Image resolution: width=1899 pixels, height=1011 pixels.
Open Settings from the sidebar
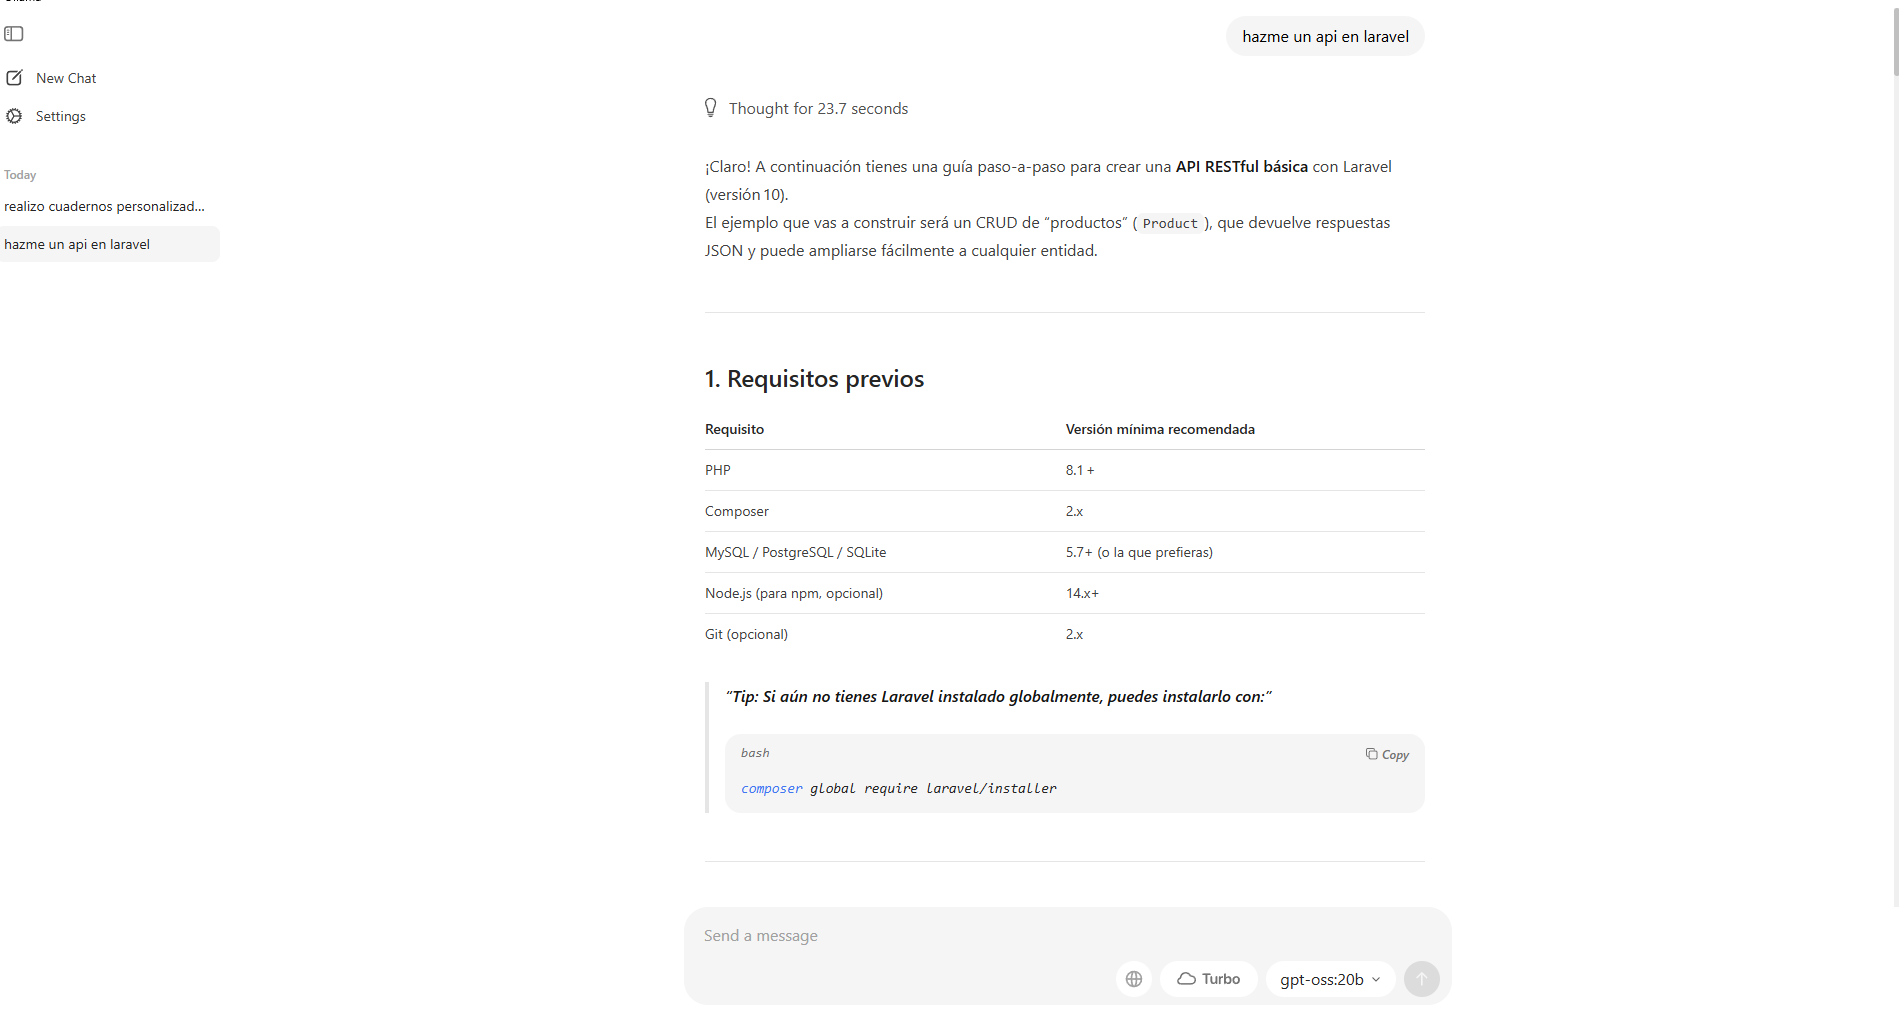60,116
